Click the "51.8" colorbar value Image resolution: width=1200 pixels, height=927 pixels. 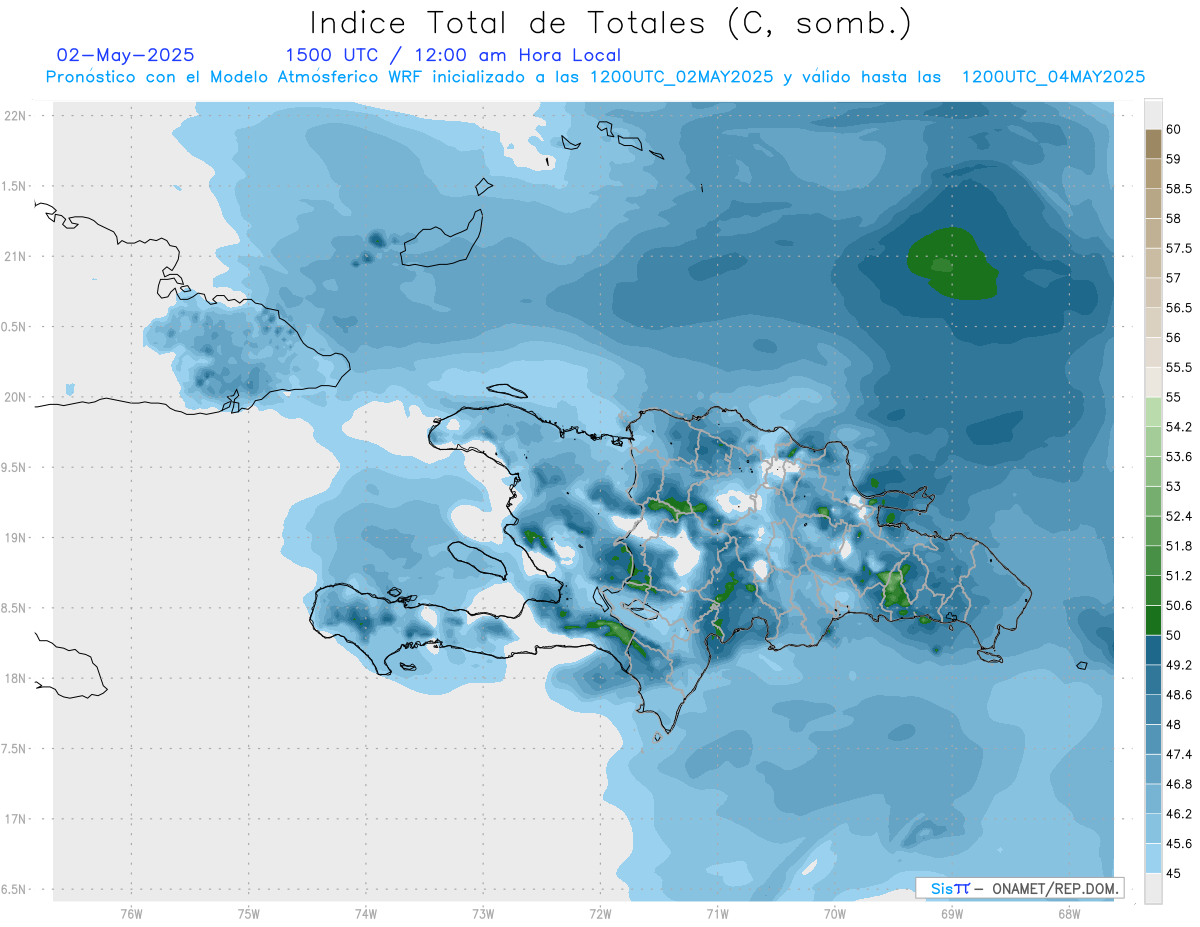click(x=1179, y=546)
